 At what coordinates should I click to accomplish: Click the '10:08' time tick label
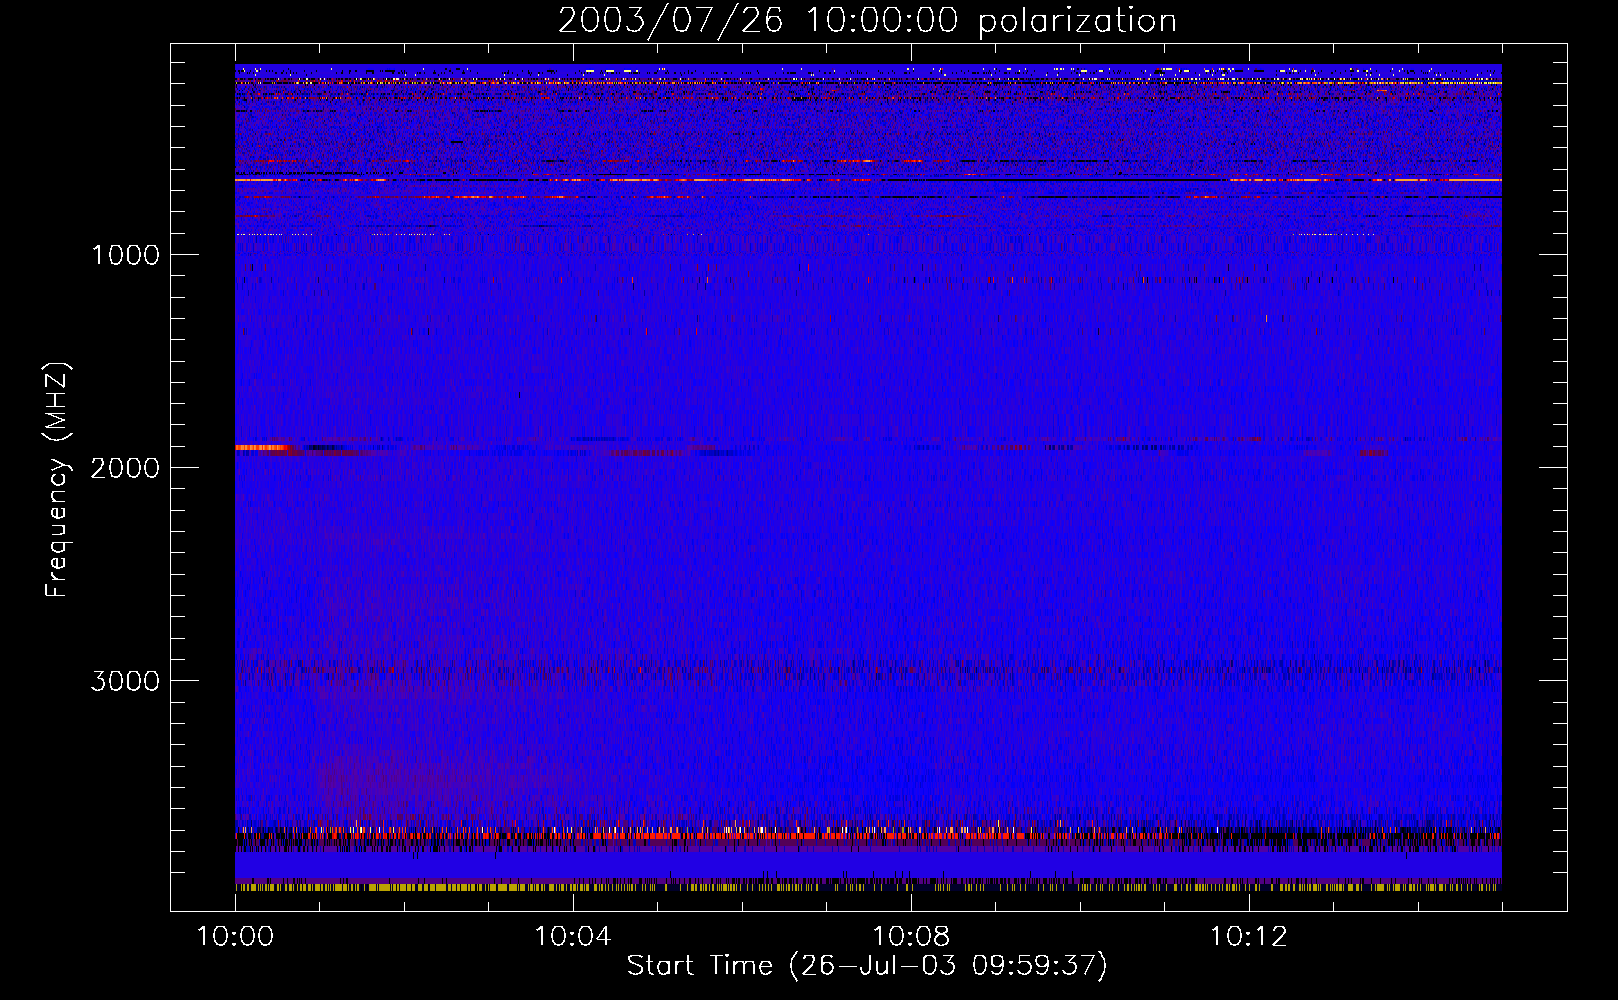click(911, 937)
